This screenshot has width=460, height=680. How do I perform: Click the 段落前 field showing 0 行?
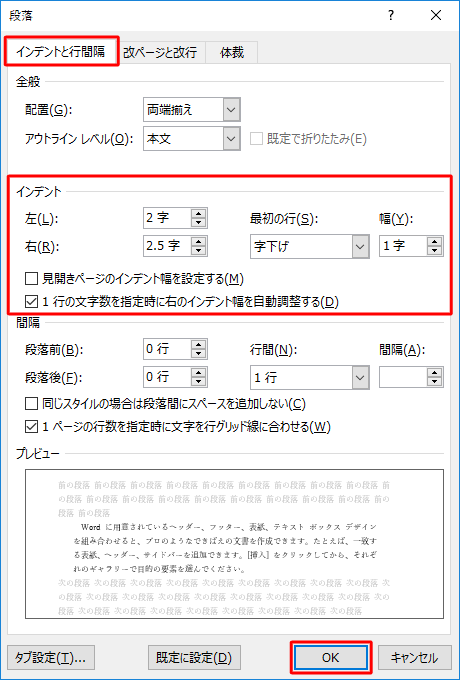click(x=167, y=349)
